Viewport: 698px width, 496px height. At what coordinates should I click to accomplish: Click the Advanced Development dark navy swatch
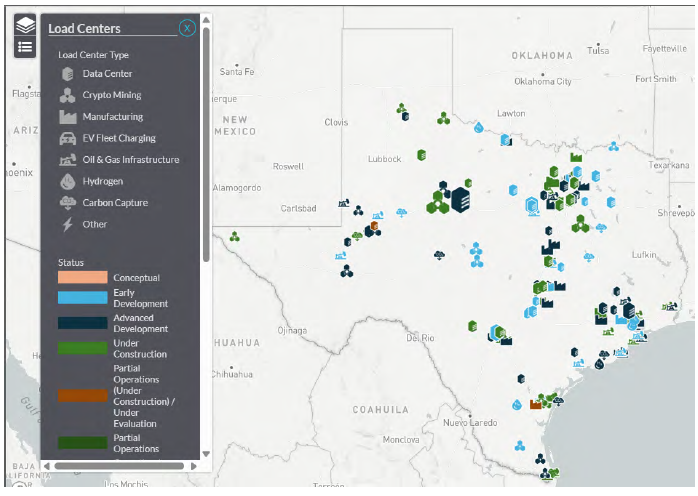coord(82,323)
